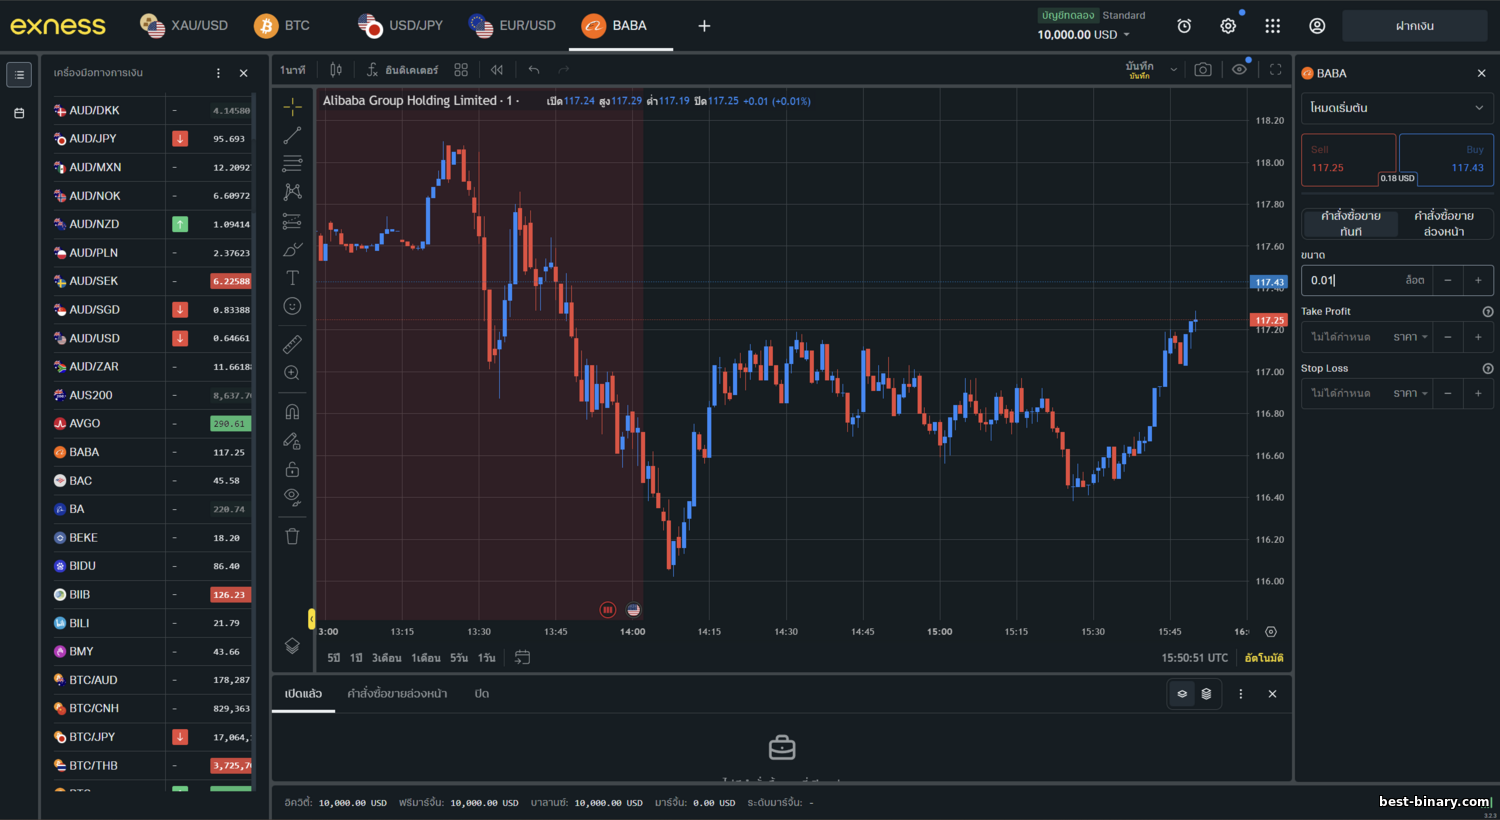Take a chart snapshot with camera icon
Screen dimensions: 1500x820
tap(1203, 70)
